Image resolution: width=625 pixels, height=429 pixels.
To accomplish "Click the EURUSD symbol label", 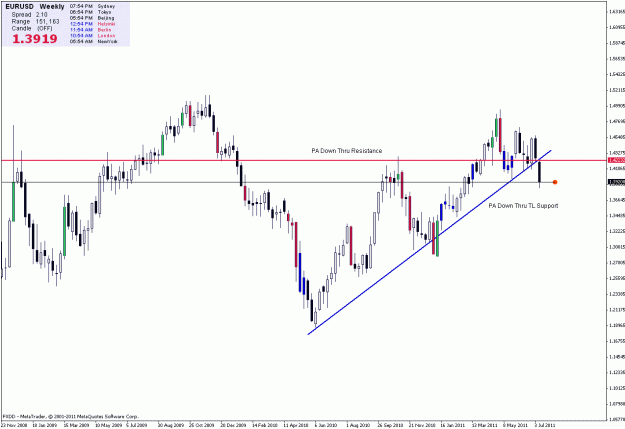I will [20, 7].
